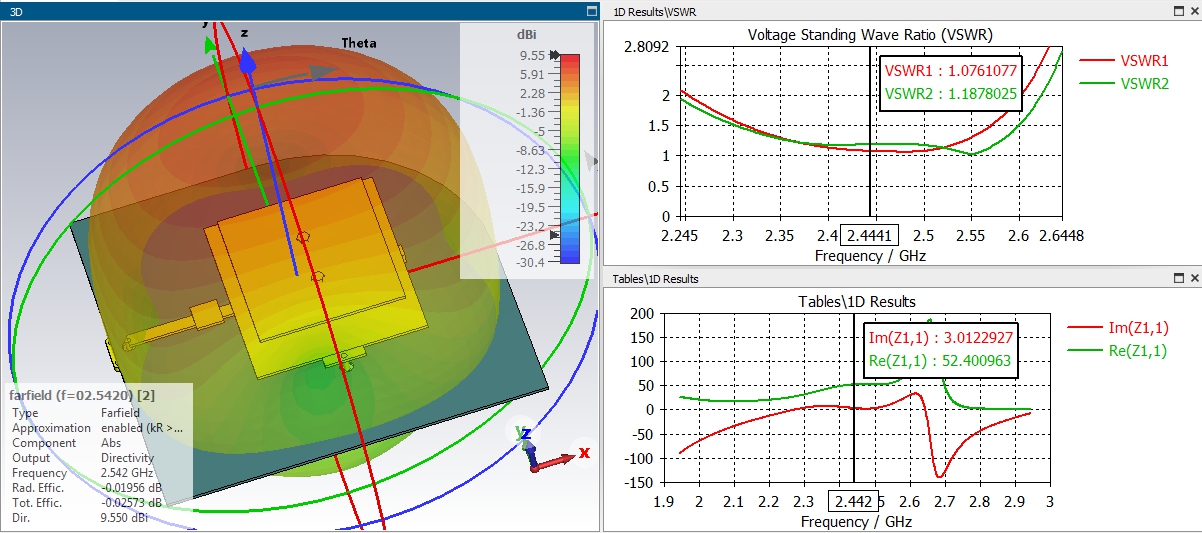Select the Re(Z1,1) legend entry
The height and width of the screenshot is (533, 1202).
click(x=1118, y=351)
